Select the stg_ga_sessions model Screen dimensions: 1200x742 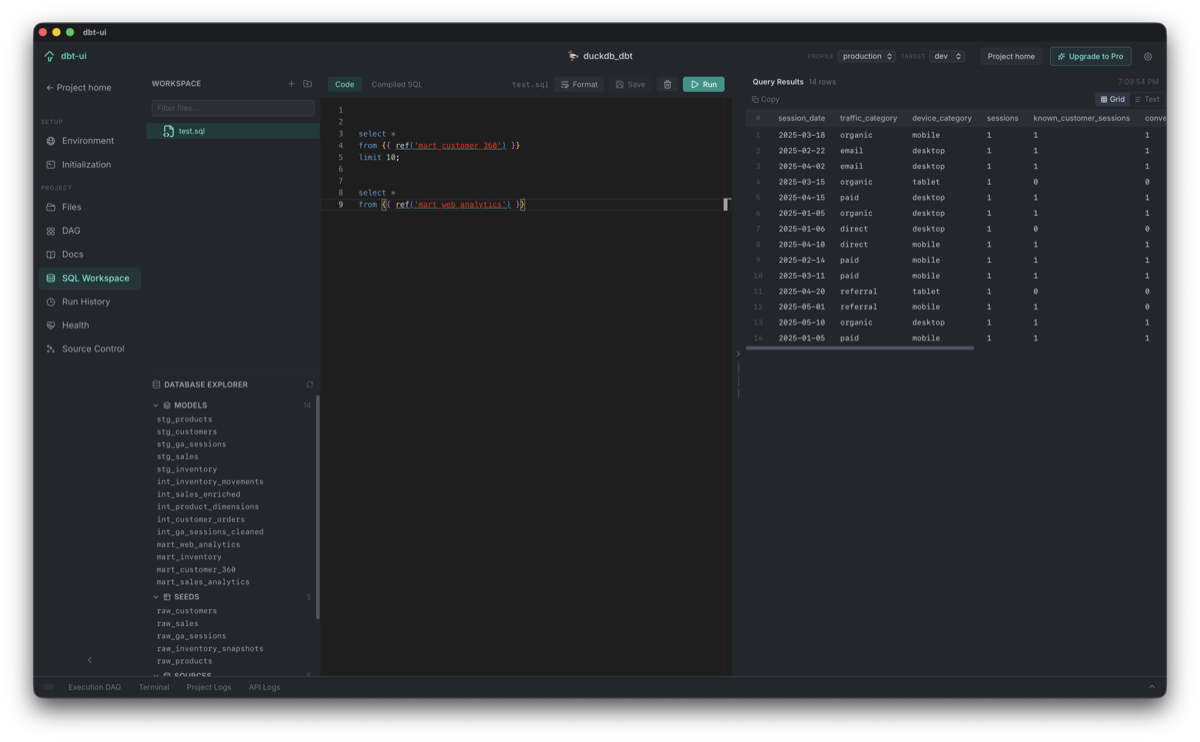pos(191,444)
